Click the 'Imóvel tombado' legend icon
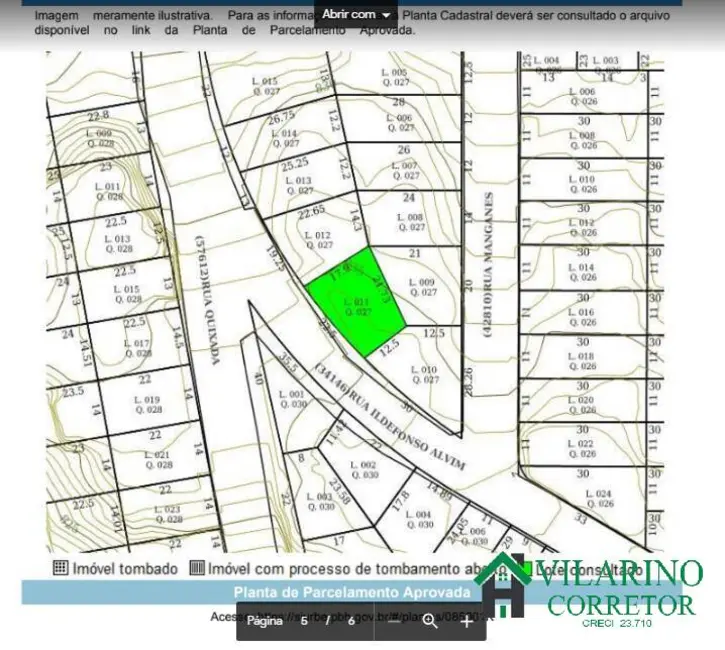Image resolution: width=725 pixels, height=650 pixels. (60, 568)
